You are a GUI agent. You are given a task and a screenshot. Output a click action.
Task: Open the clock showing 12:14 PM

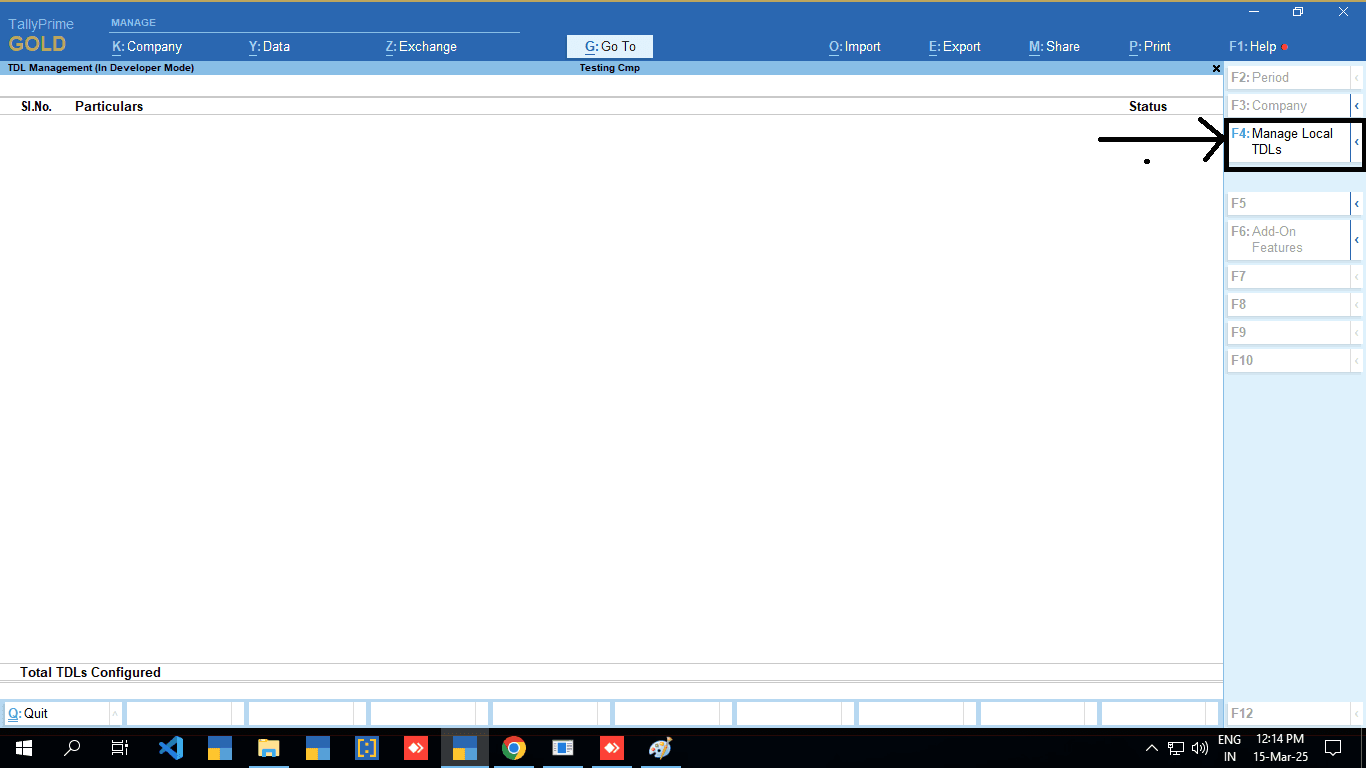pyautogui.click(x=1280, y=747)
